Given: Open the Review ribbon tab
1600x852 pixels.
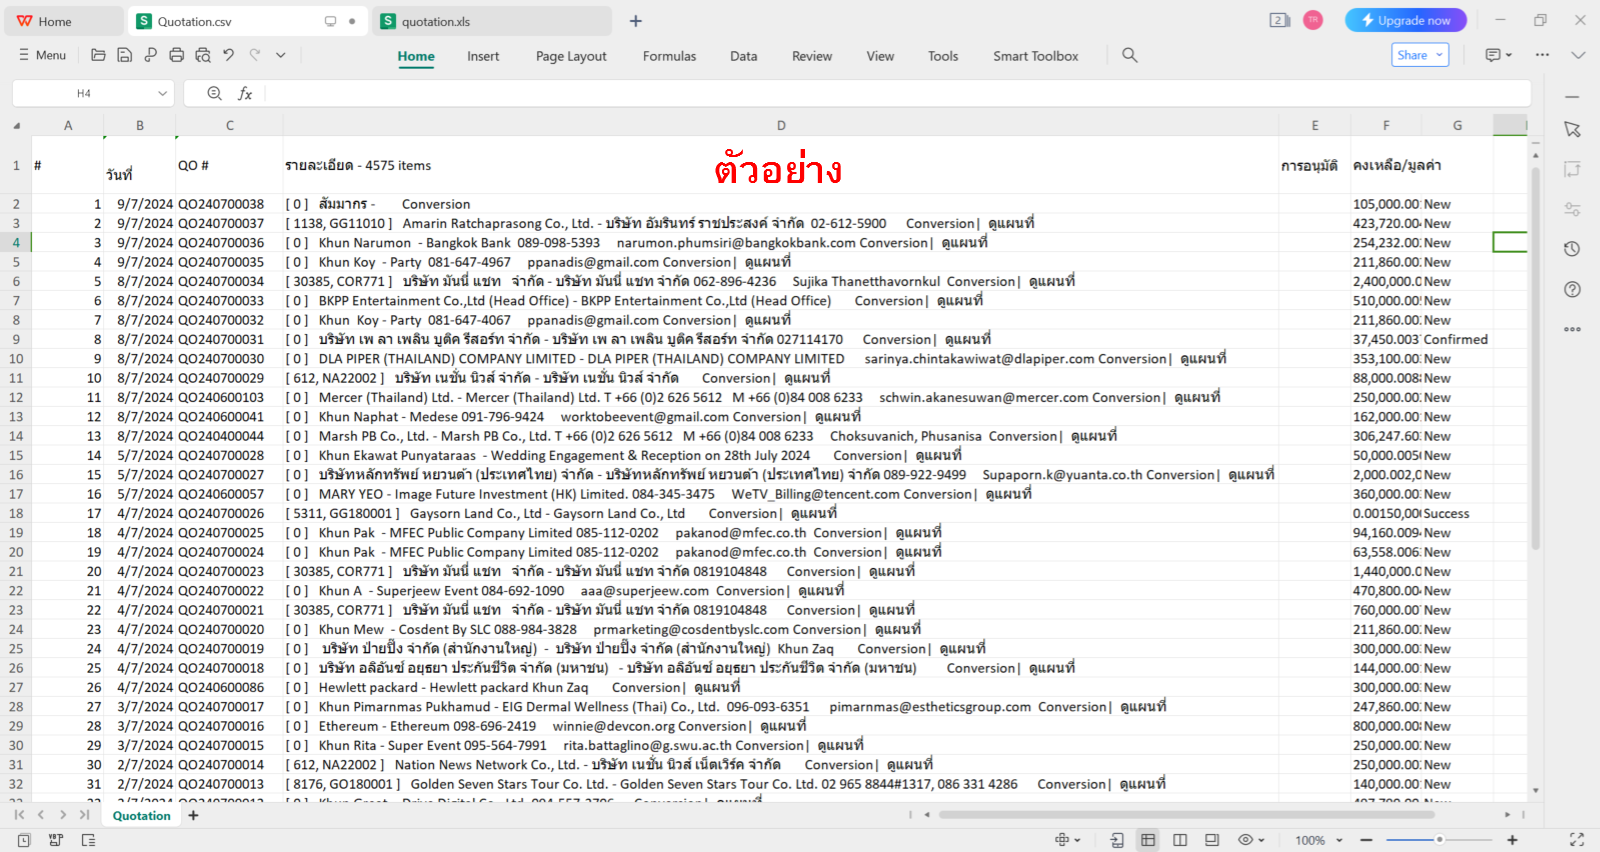Looking at the screenshot, I should [812, 56].
